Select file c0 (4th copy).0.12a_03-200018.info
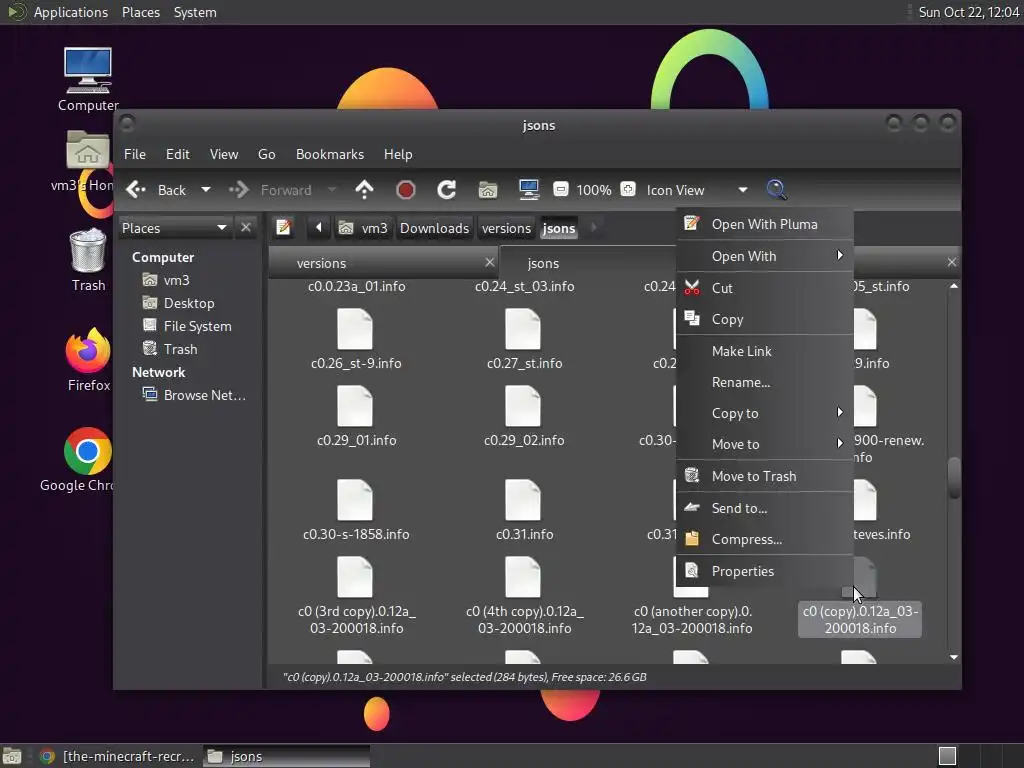1024x768 pixels. [524, 596]
